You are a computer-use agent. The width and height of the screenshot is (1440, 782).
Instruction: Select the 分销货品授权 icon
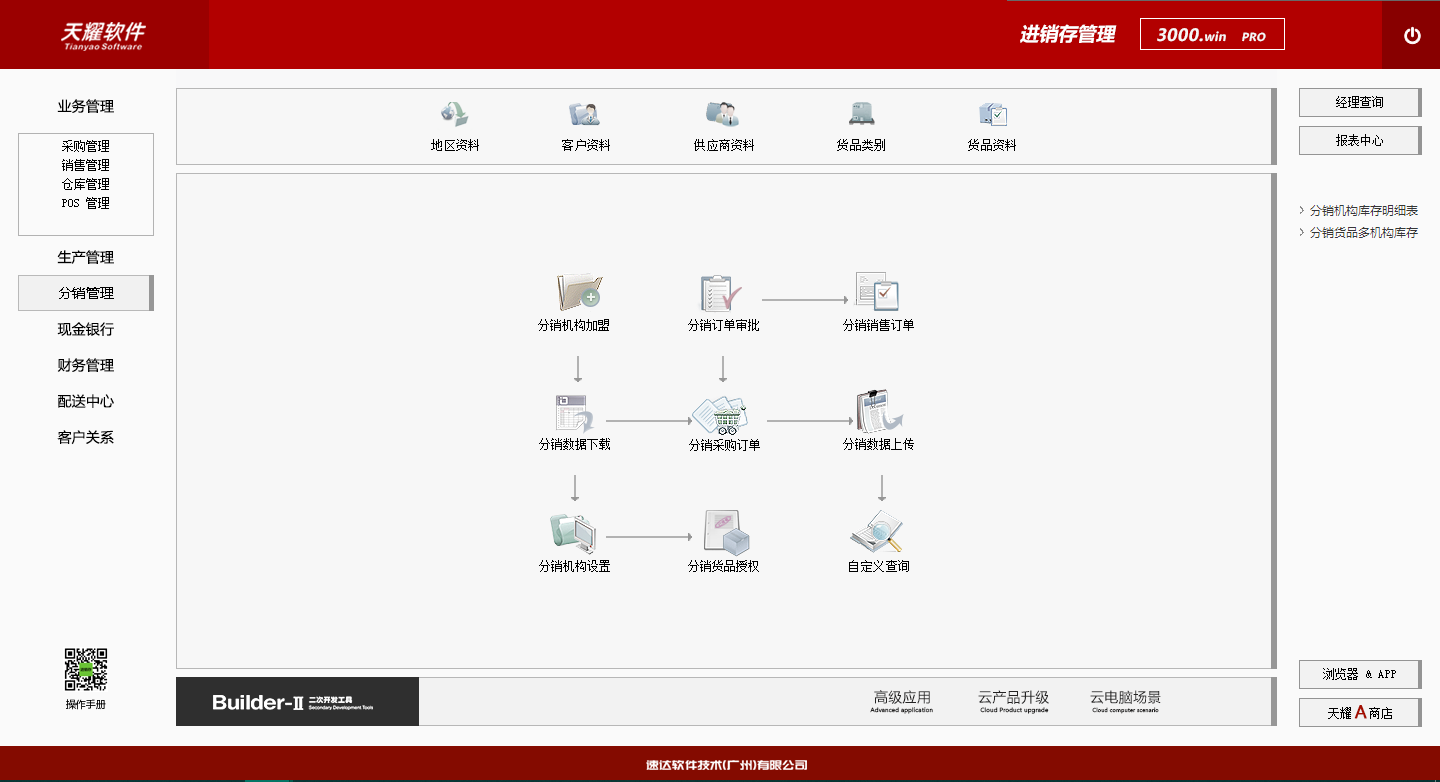click(x=726, y=532)
